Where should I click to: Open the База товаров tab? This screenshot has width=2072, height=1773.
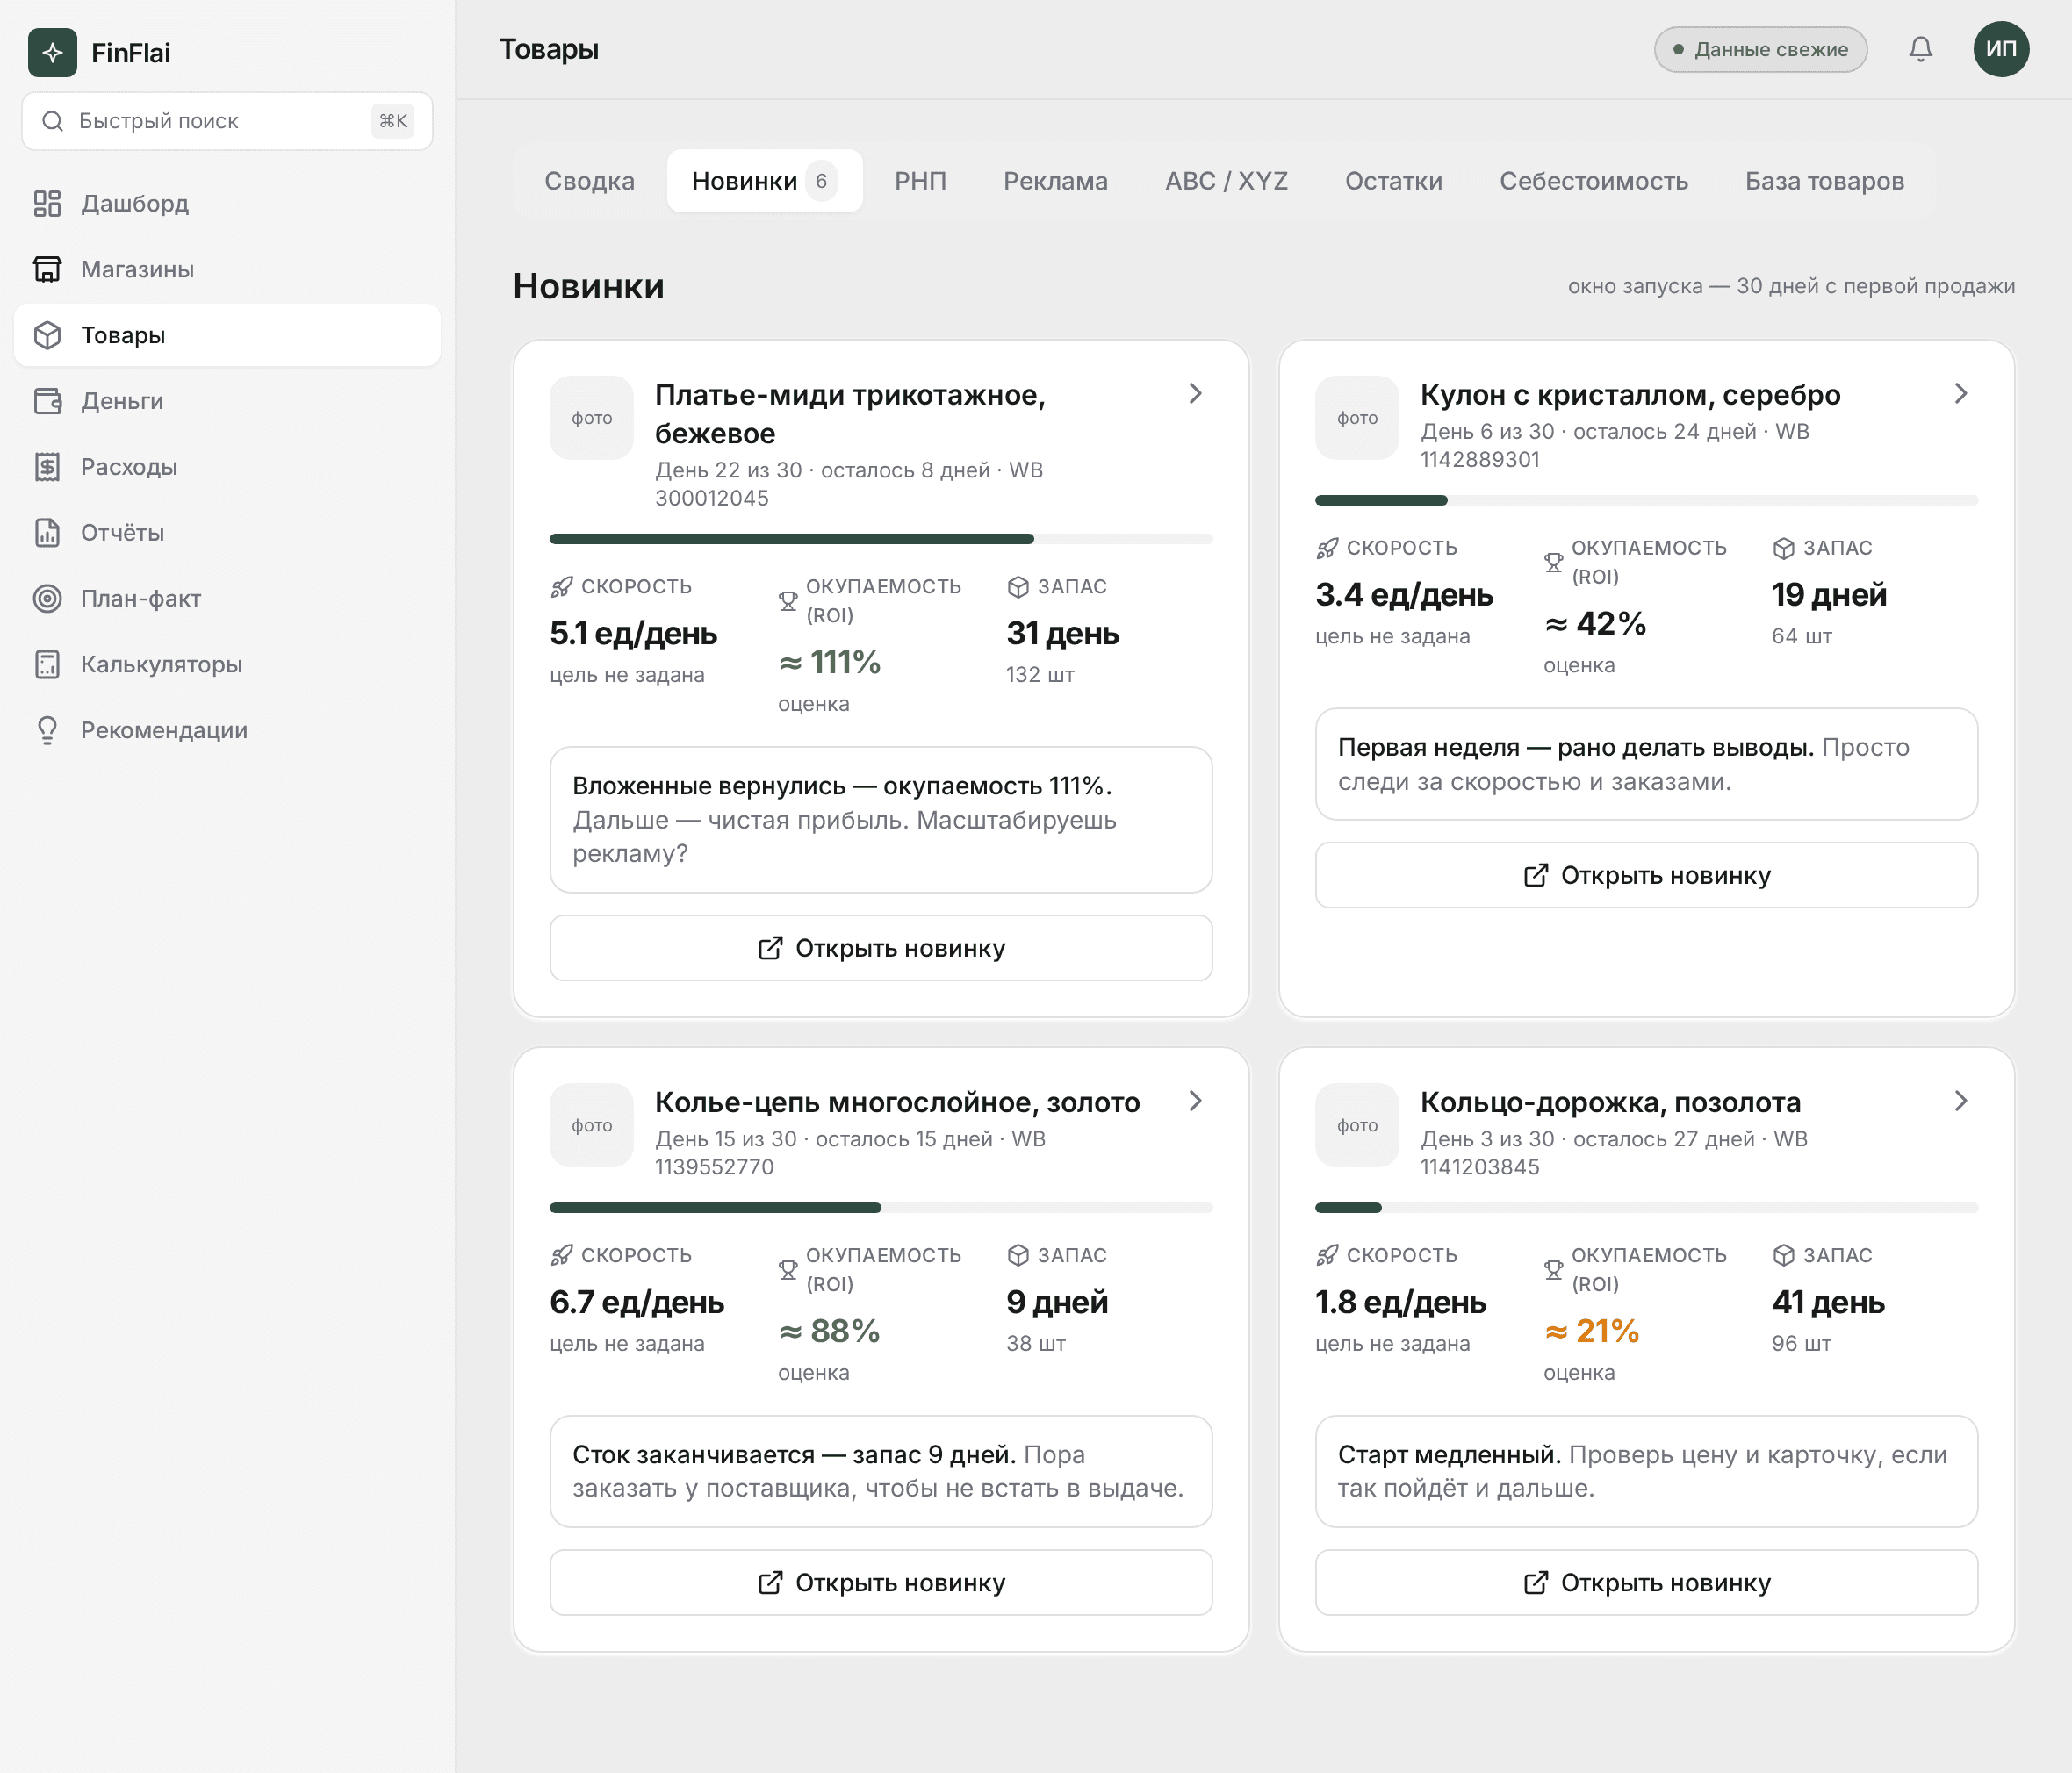coord(1824,181)
